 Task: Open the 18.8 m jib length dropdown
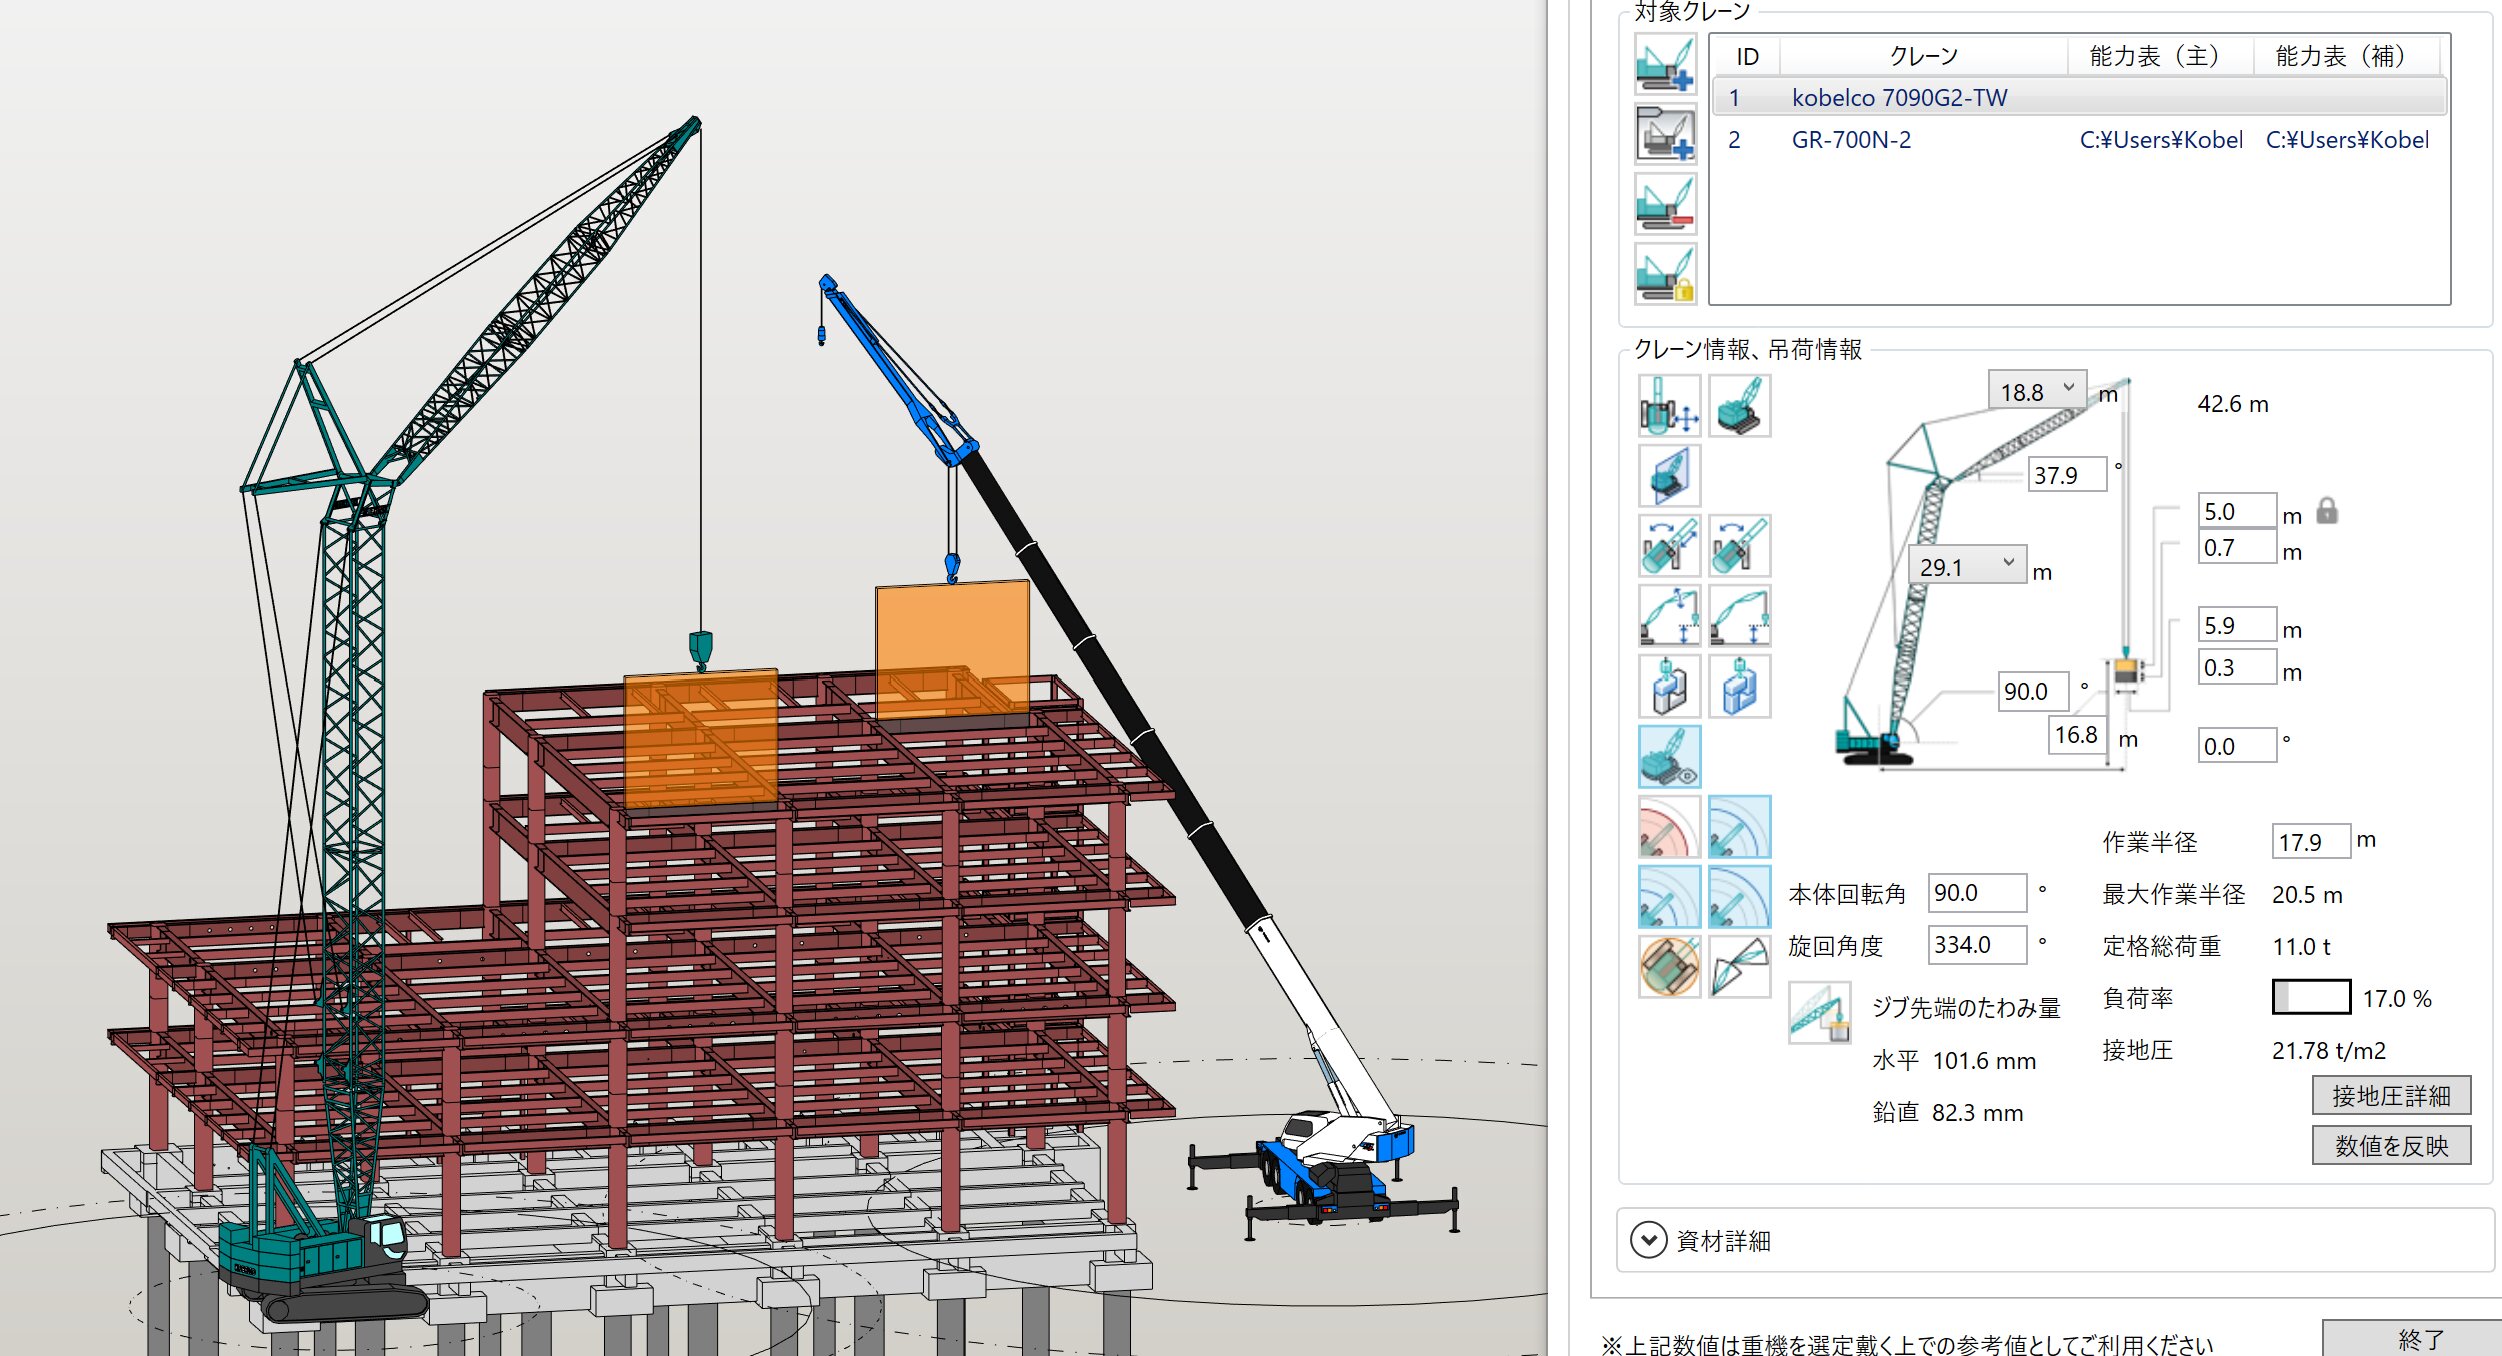(2069, 388)
